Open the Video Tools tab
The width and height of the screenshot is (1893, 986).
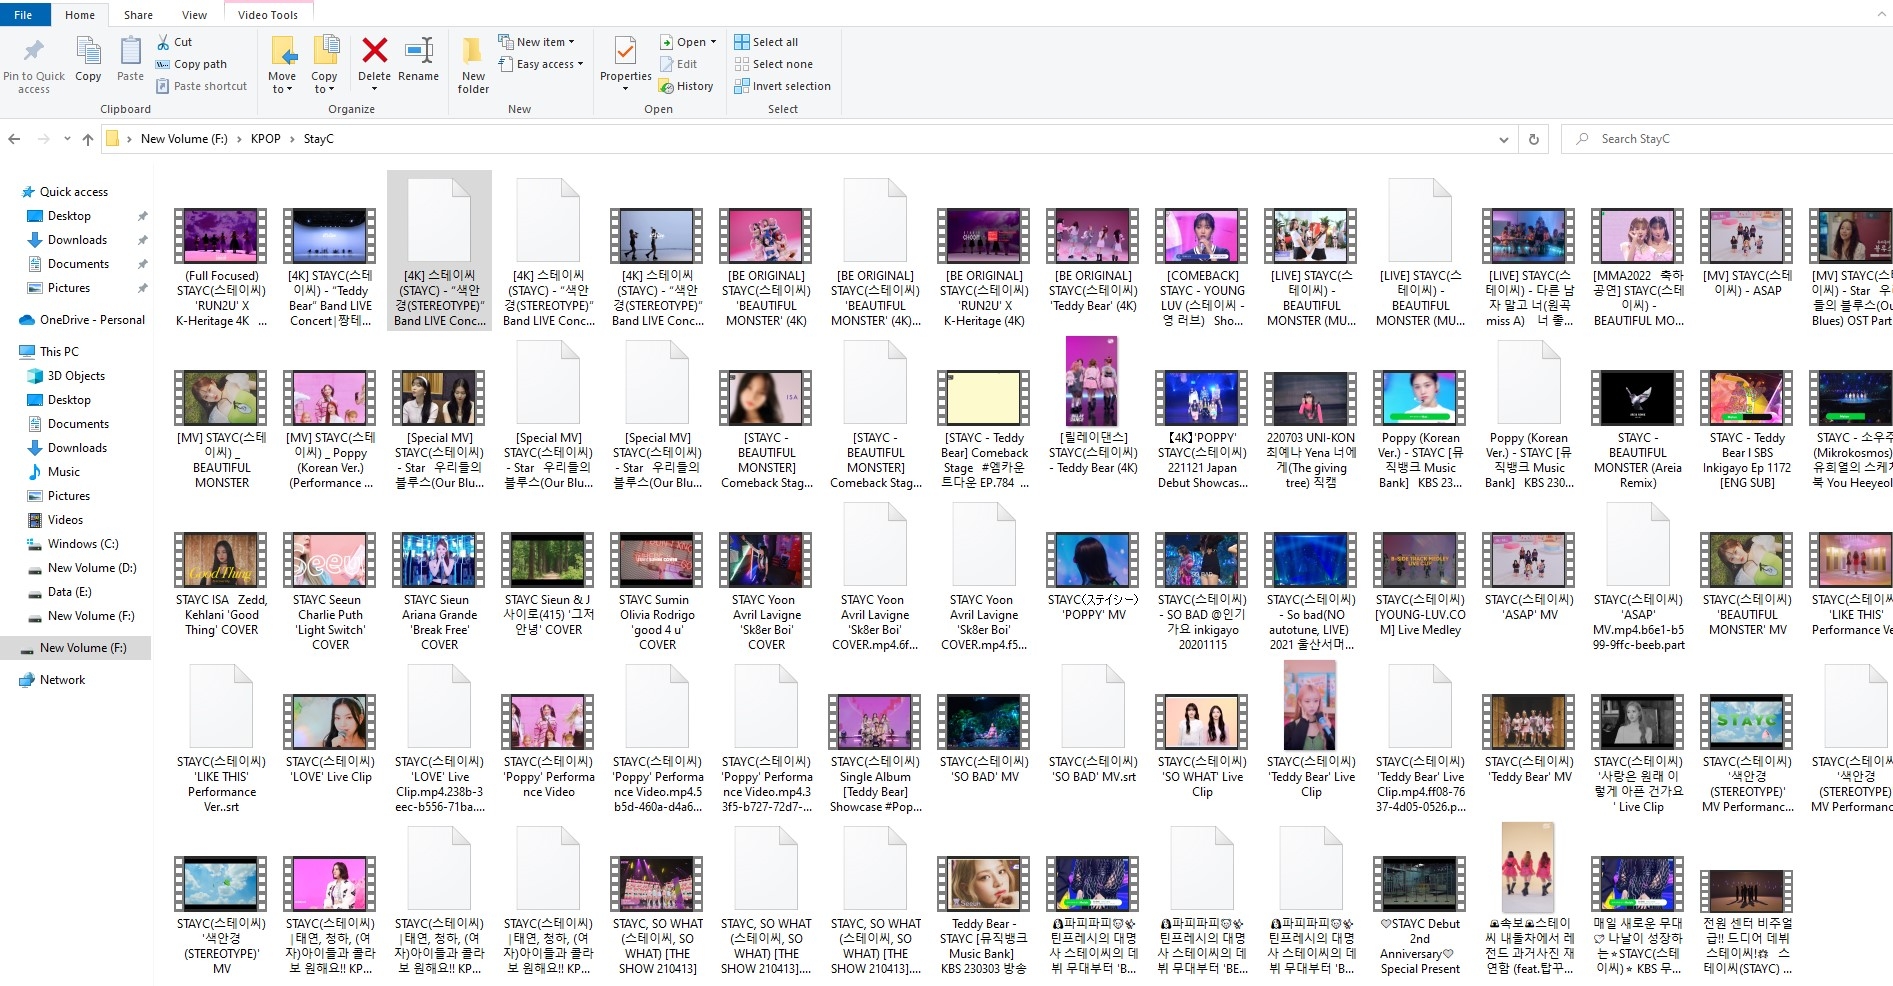pos(268,15)
